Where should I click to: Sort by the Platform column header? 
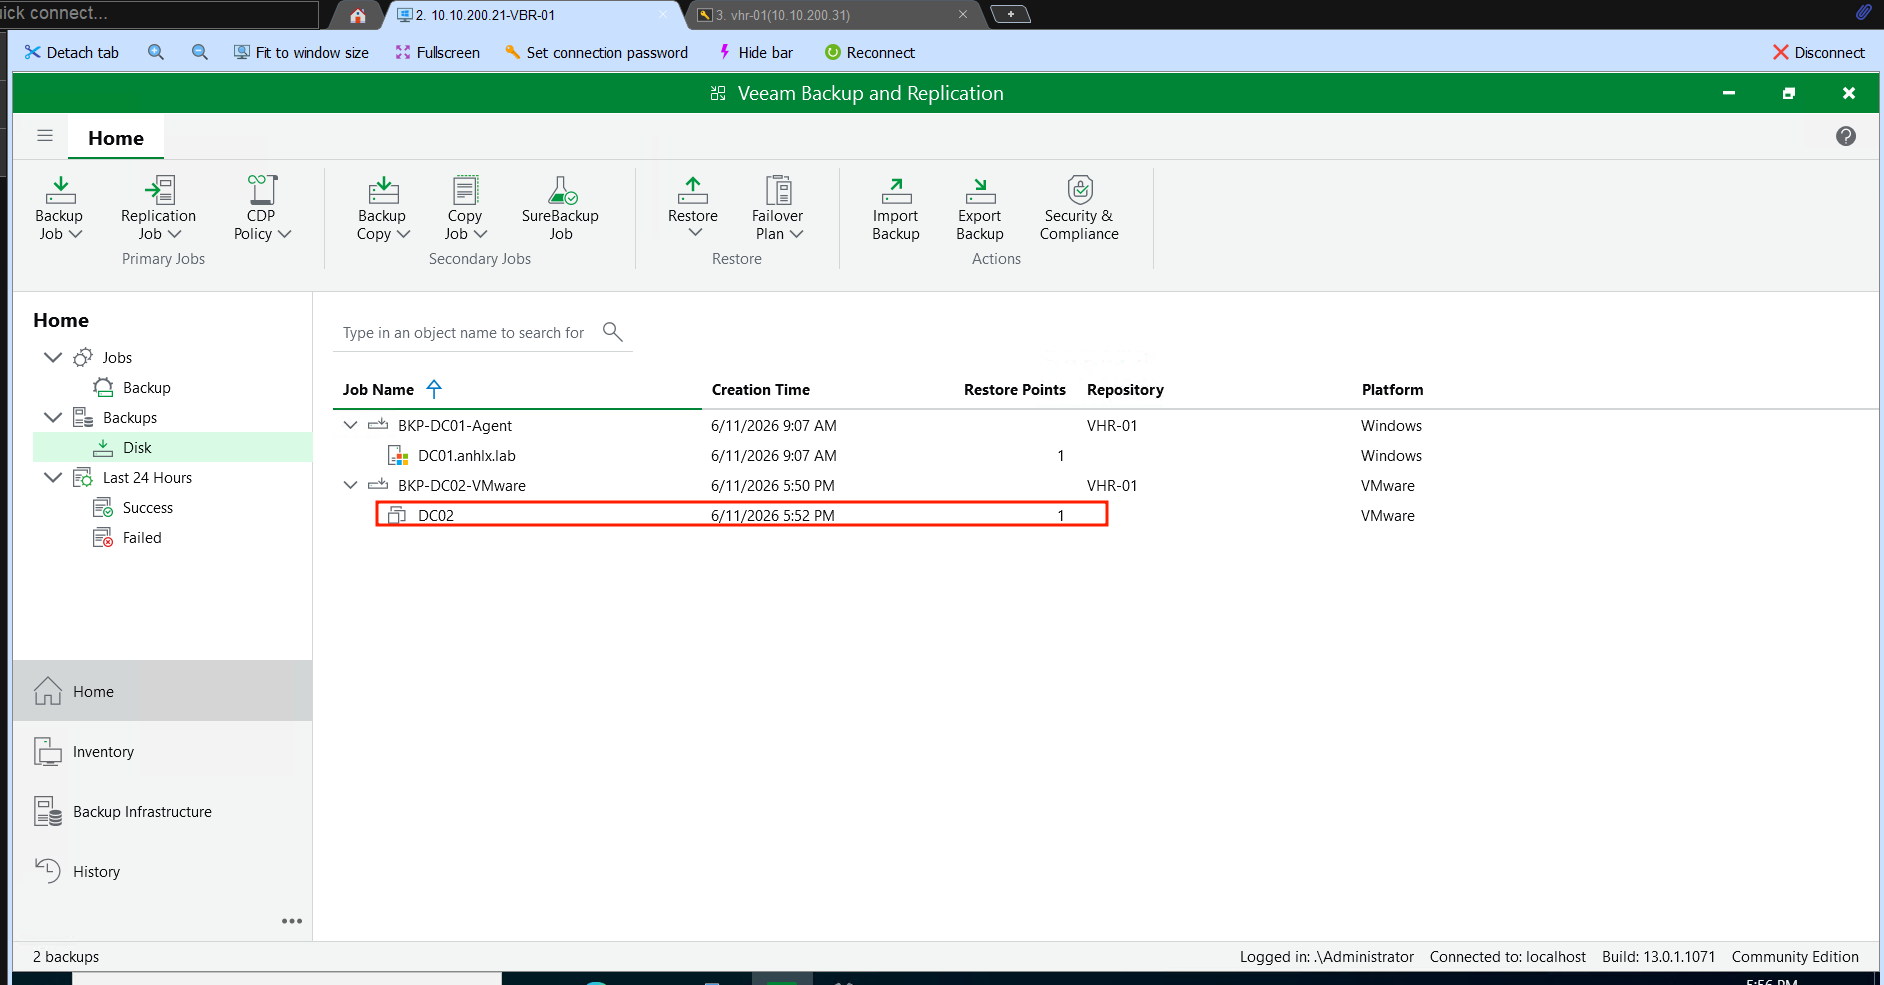(1392, 389)
